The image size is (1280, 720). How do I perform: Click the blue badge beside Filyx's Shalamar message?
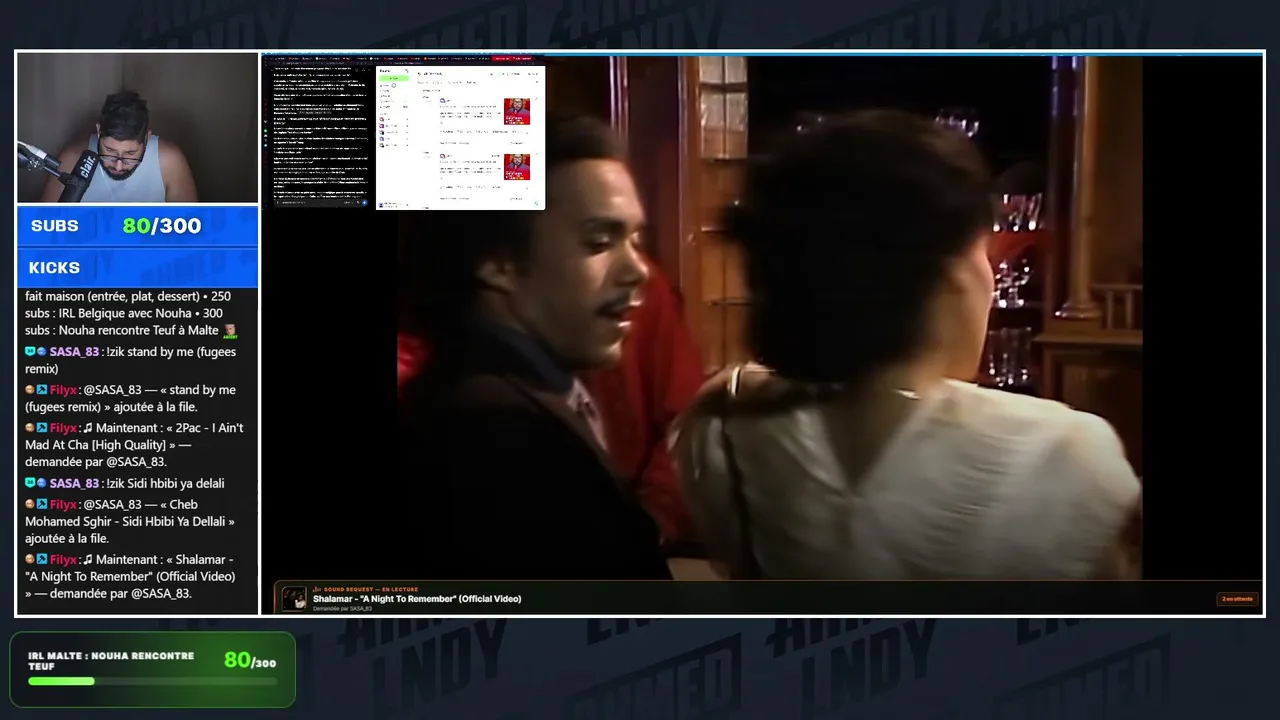pyautogui.click(x=42, y=560)
